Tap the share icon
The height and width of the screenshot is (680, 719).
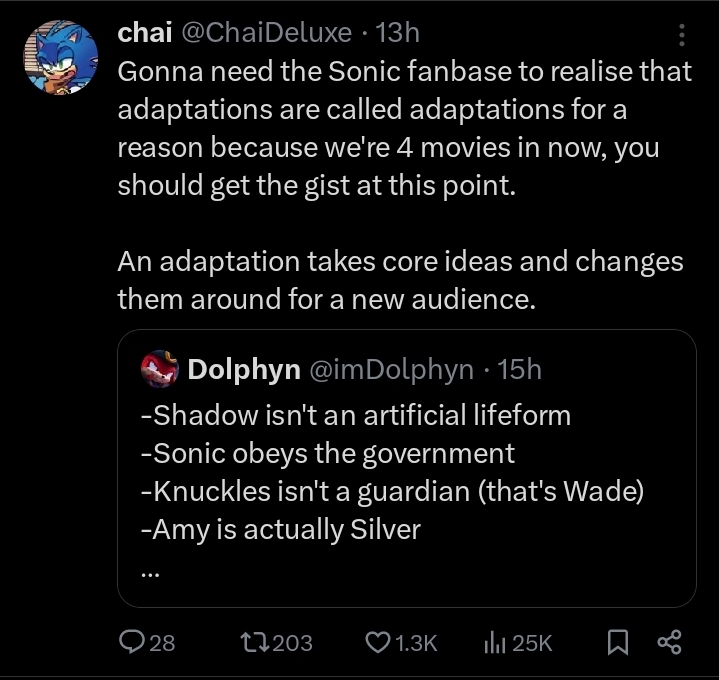coord(669,643)
